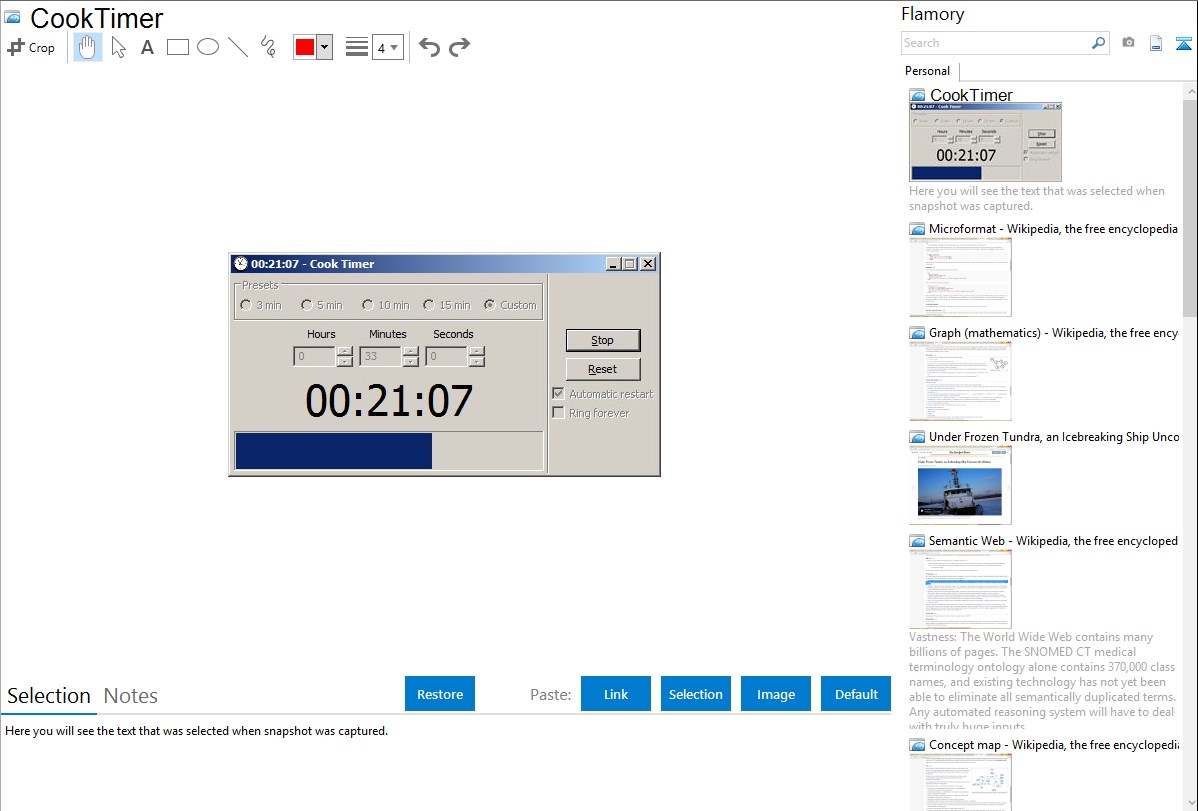Click the Flamory search field
Screen dimensions: 1198x811
pyautogui.click(x=995, y=43)
